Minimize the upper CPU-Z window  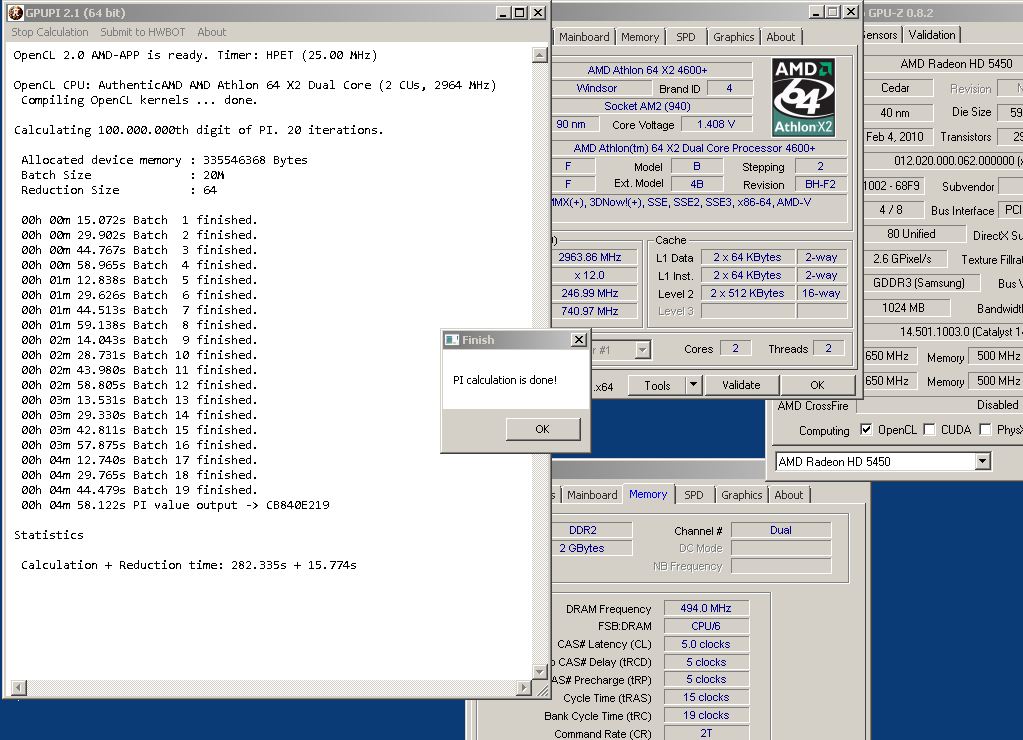tap(816, 12)
